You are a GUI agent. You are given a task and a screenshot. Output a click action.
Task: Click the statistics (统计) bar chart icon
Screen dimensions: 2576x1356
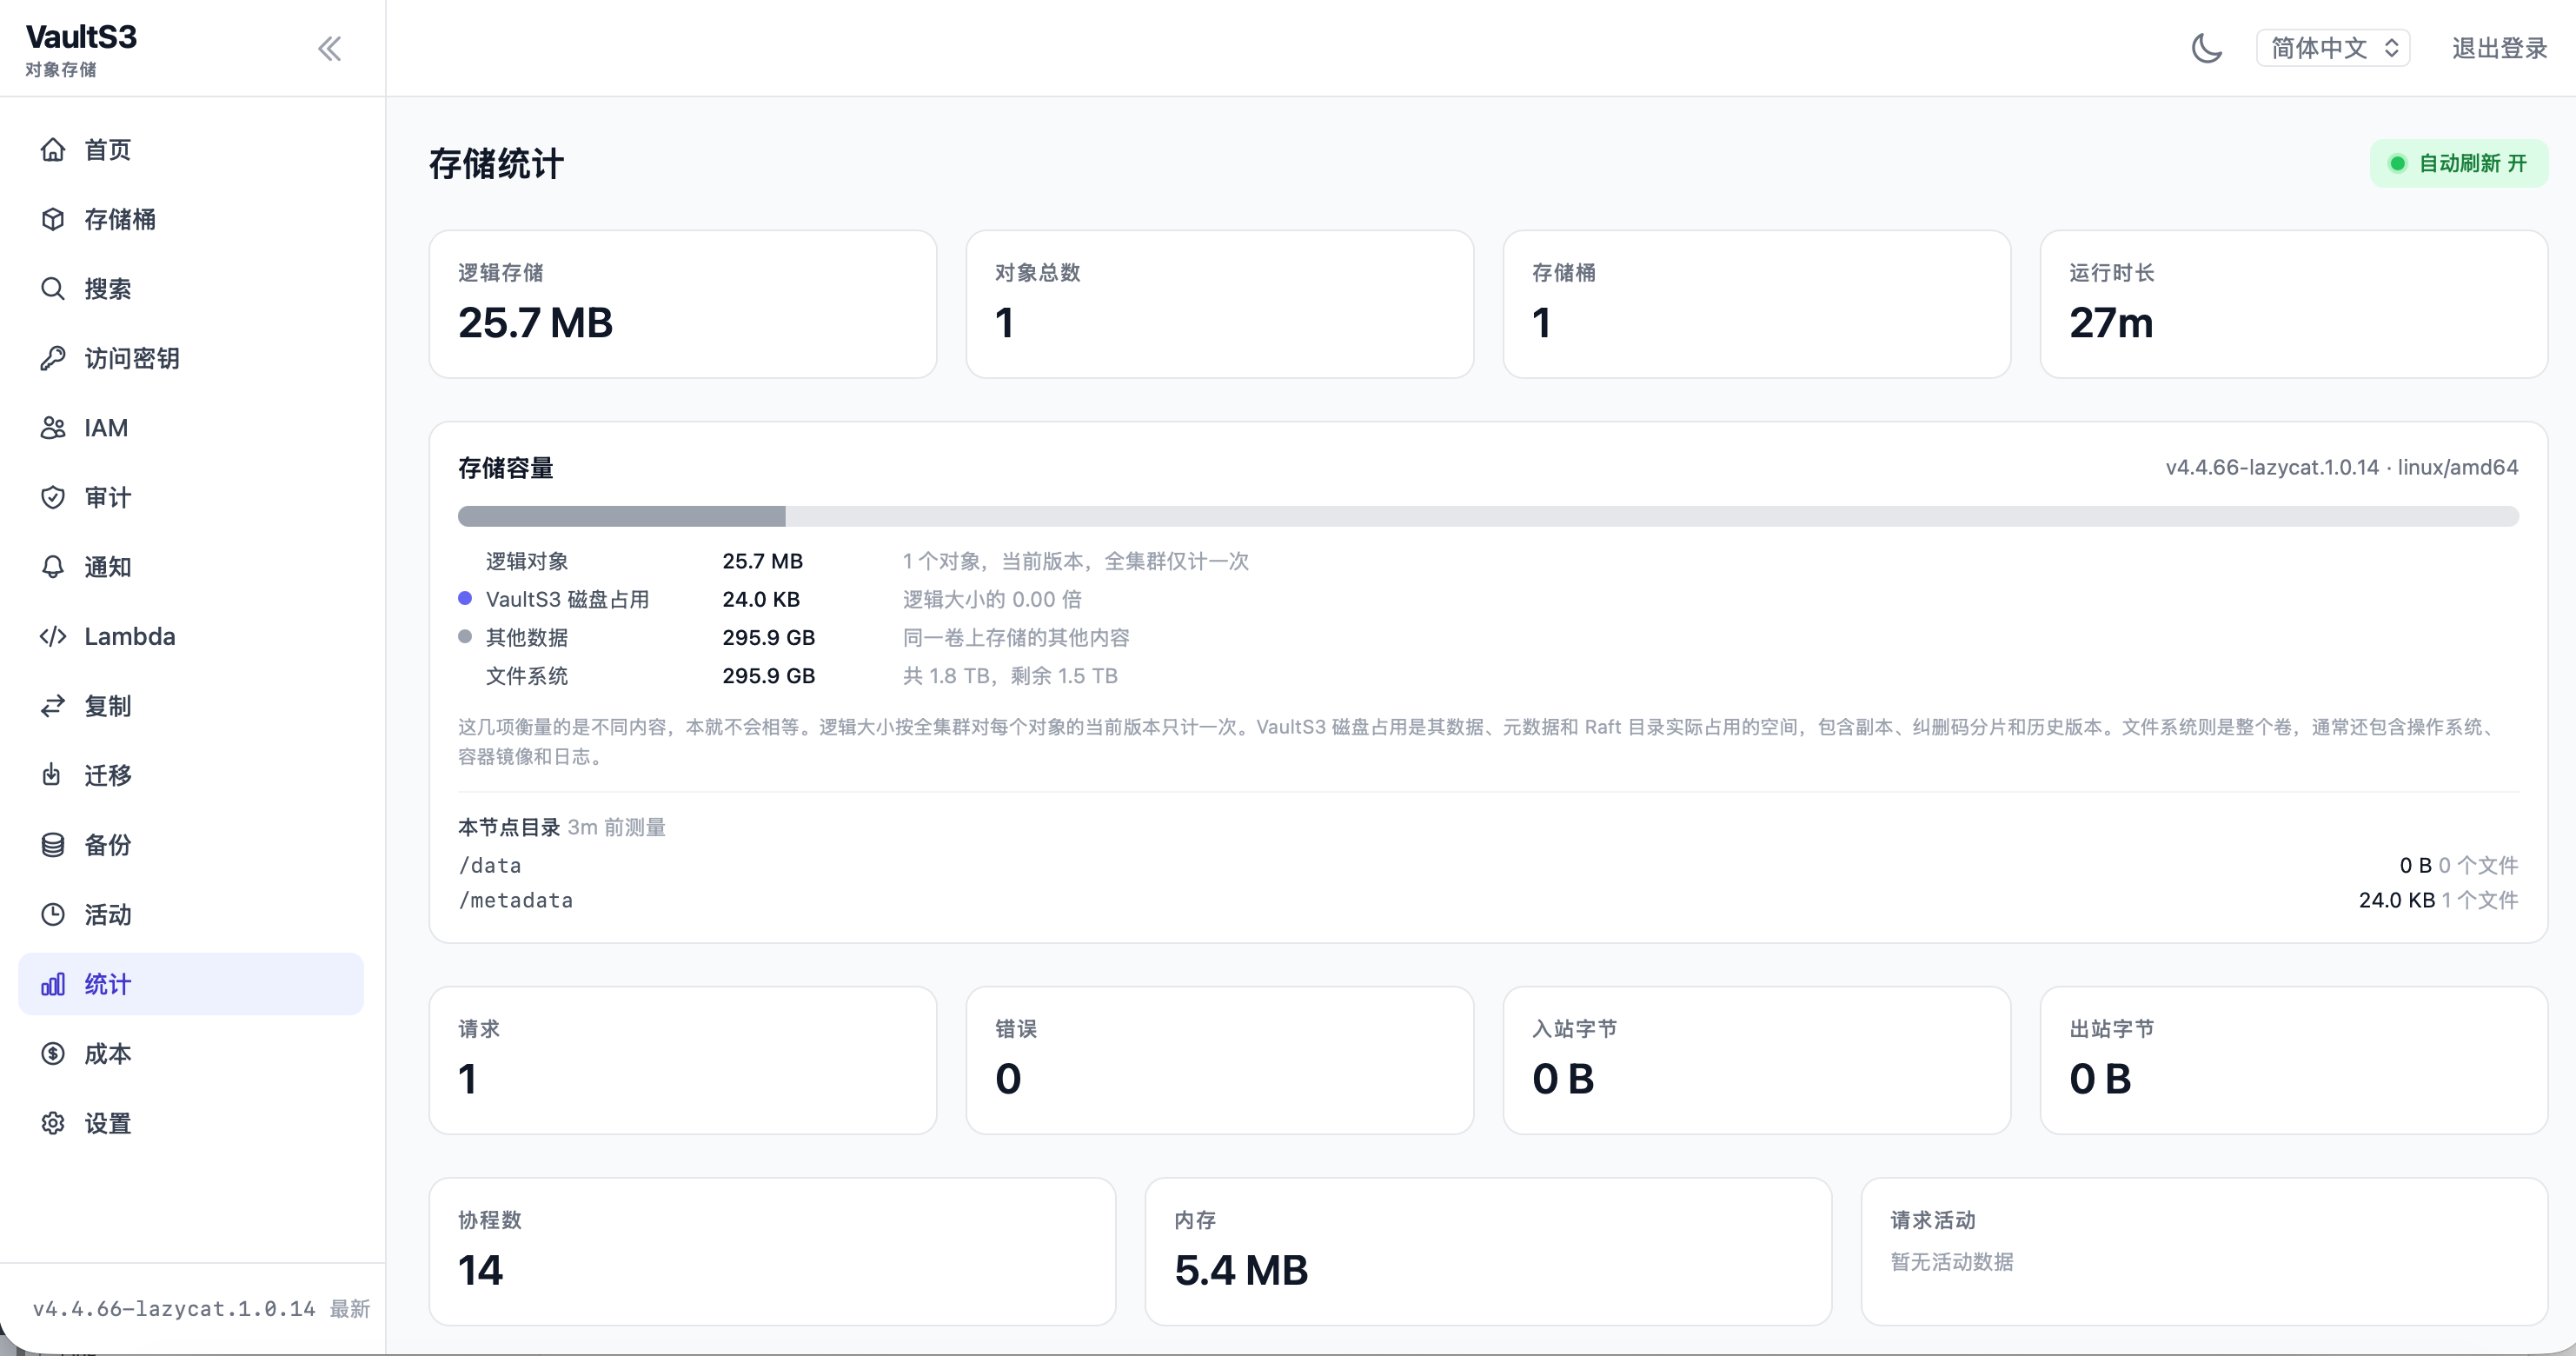53,984
